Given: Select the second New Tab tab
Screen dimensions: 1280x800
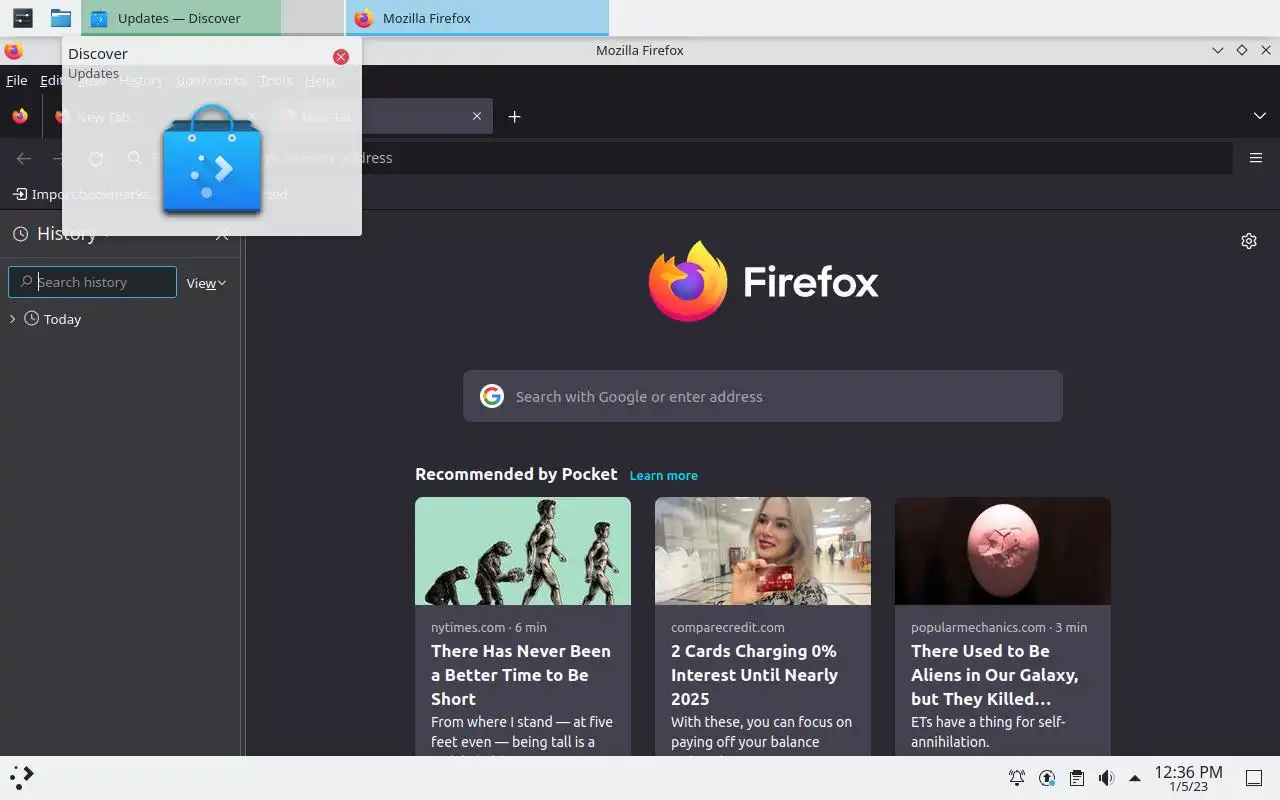Looking at the screenshot, I should [381, 117].
